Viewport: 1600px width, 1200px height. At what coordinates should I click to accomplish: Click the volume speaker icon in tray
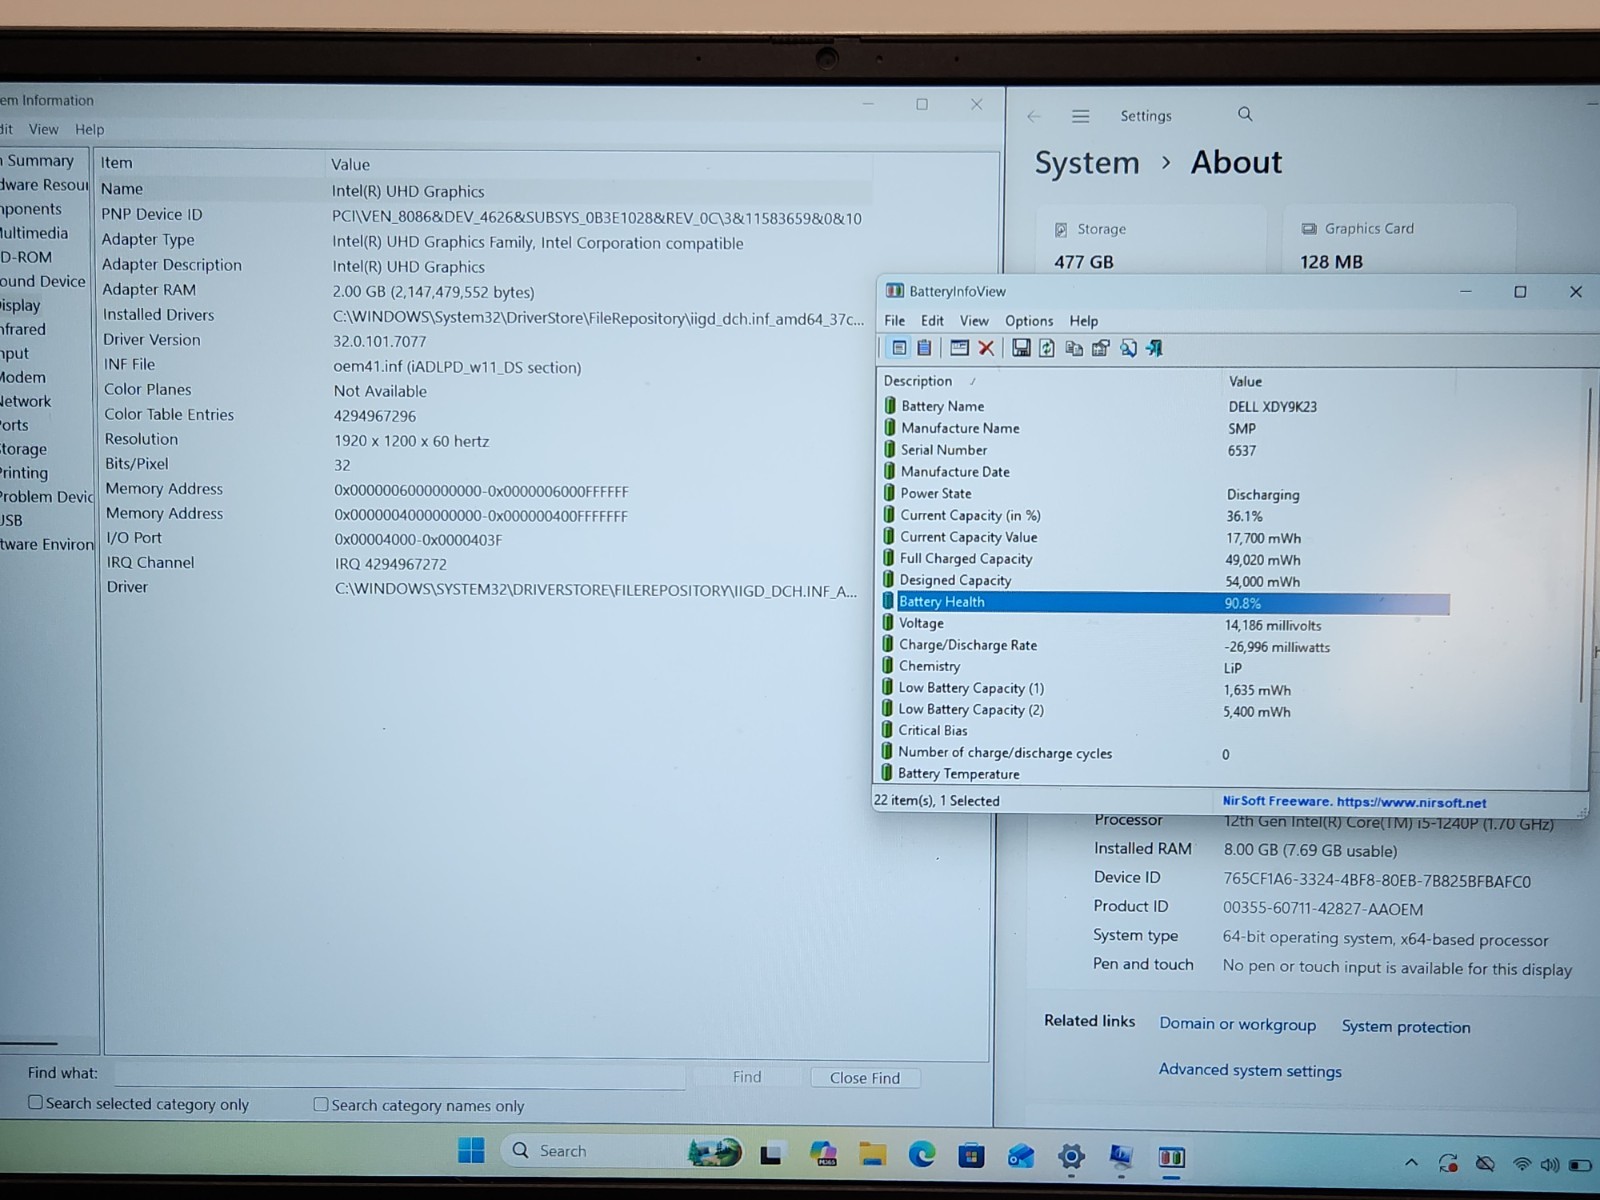pos(1550,1164)
